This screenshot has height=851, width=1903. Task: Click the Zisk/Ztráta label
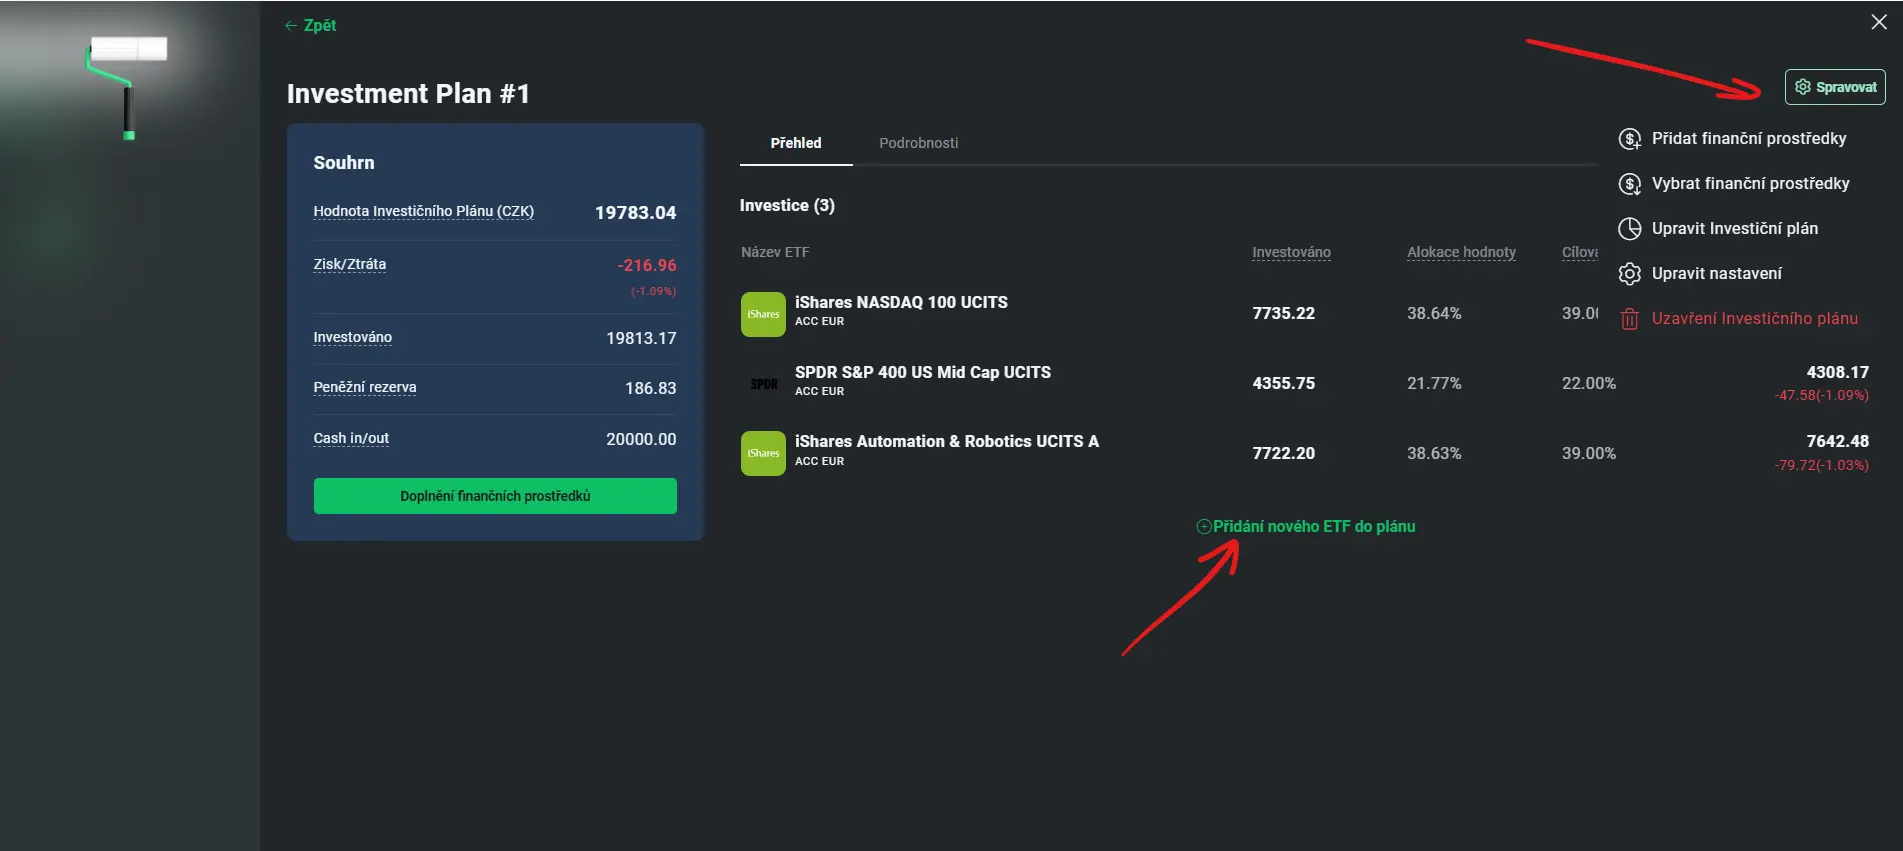(x=349, y=264)
